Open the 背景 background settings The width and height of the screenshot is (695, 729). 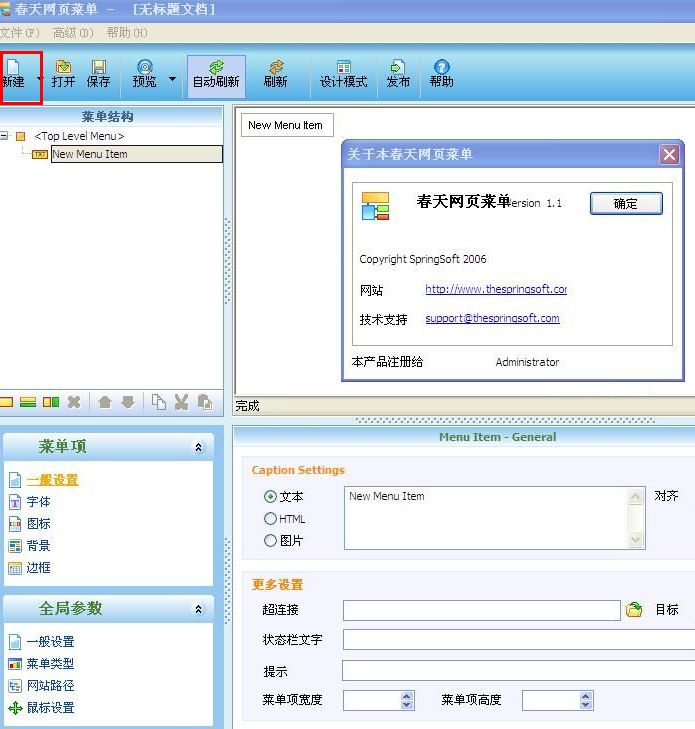click(x=38, y=546)
